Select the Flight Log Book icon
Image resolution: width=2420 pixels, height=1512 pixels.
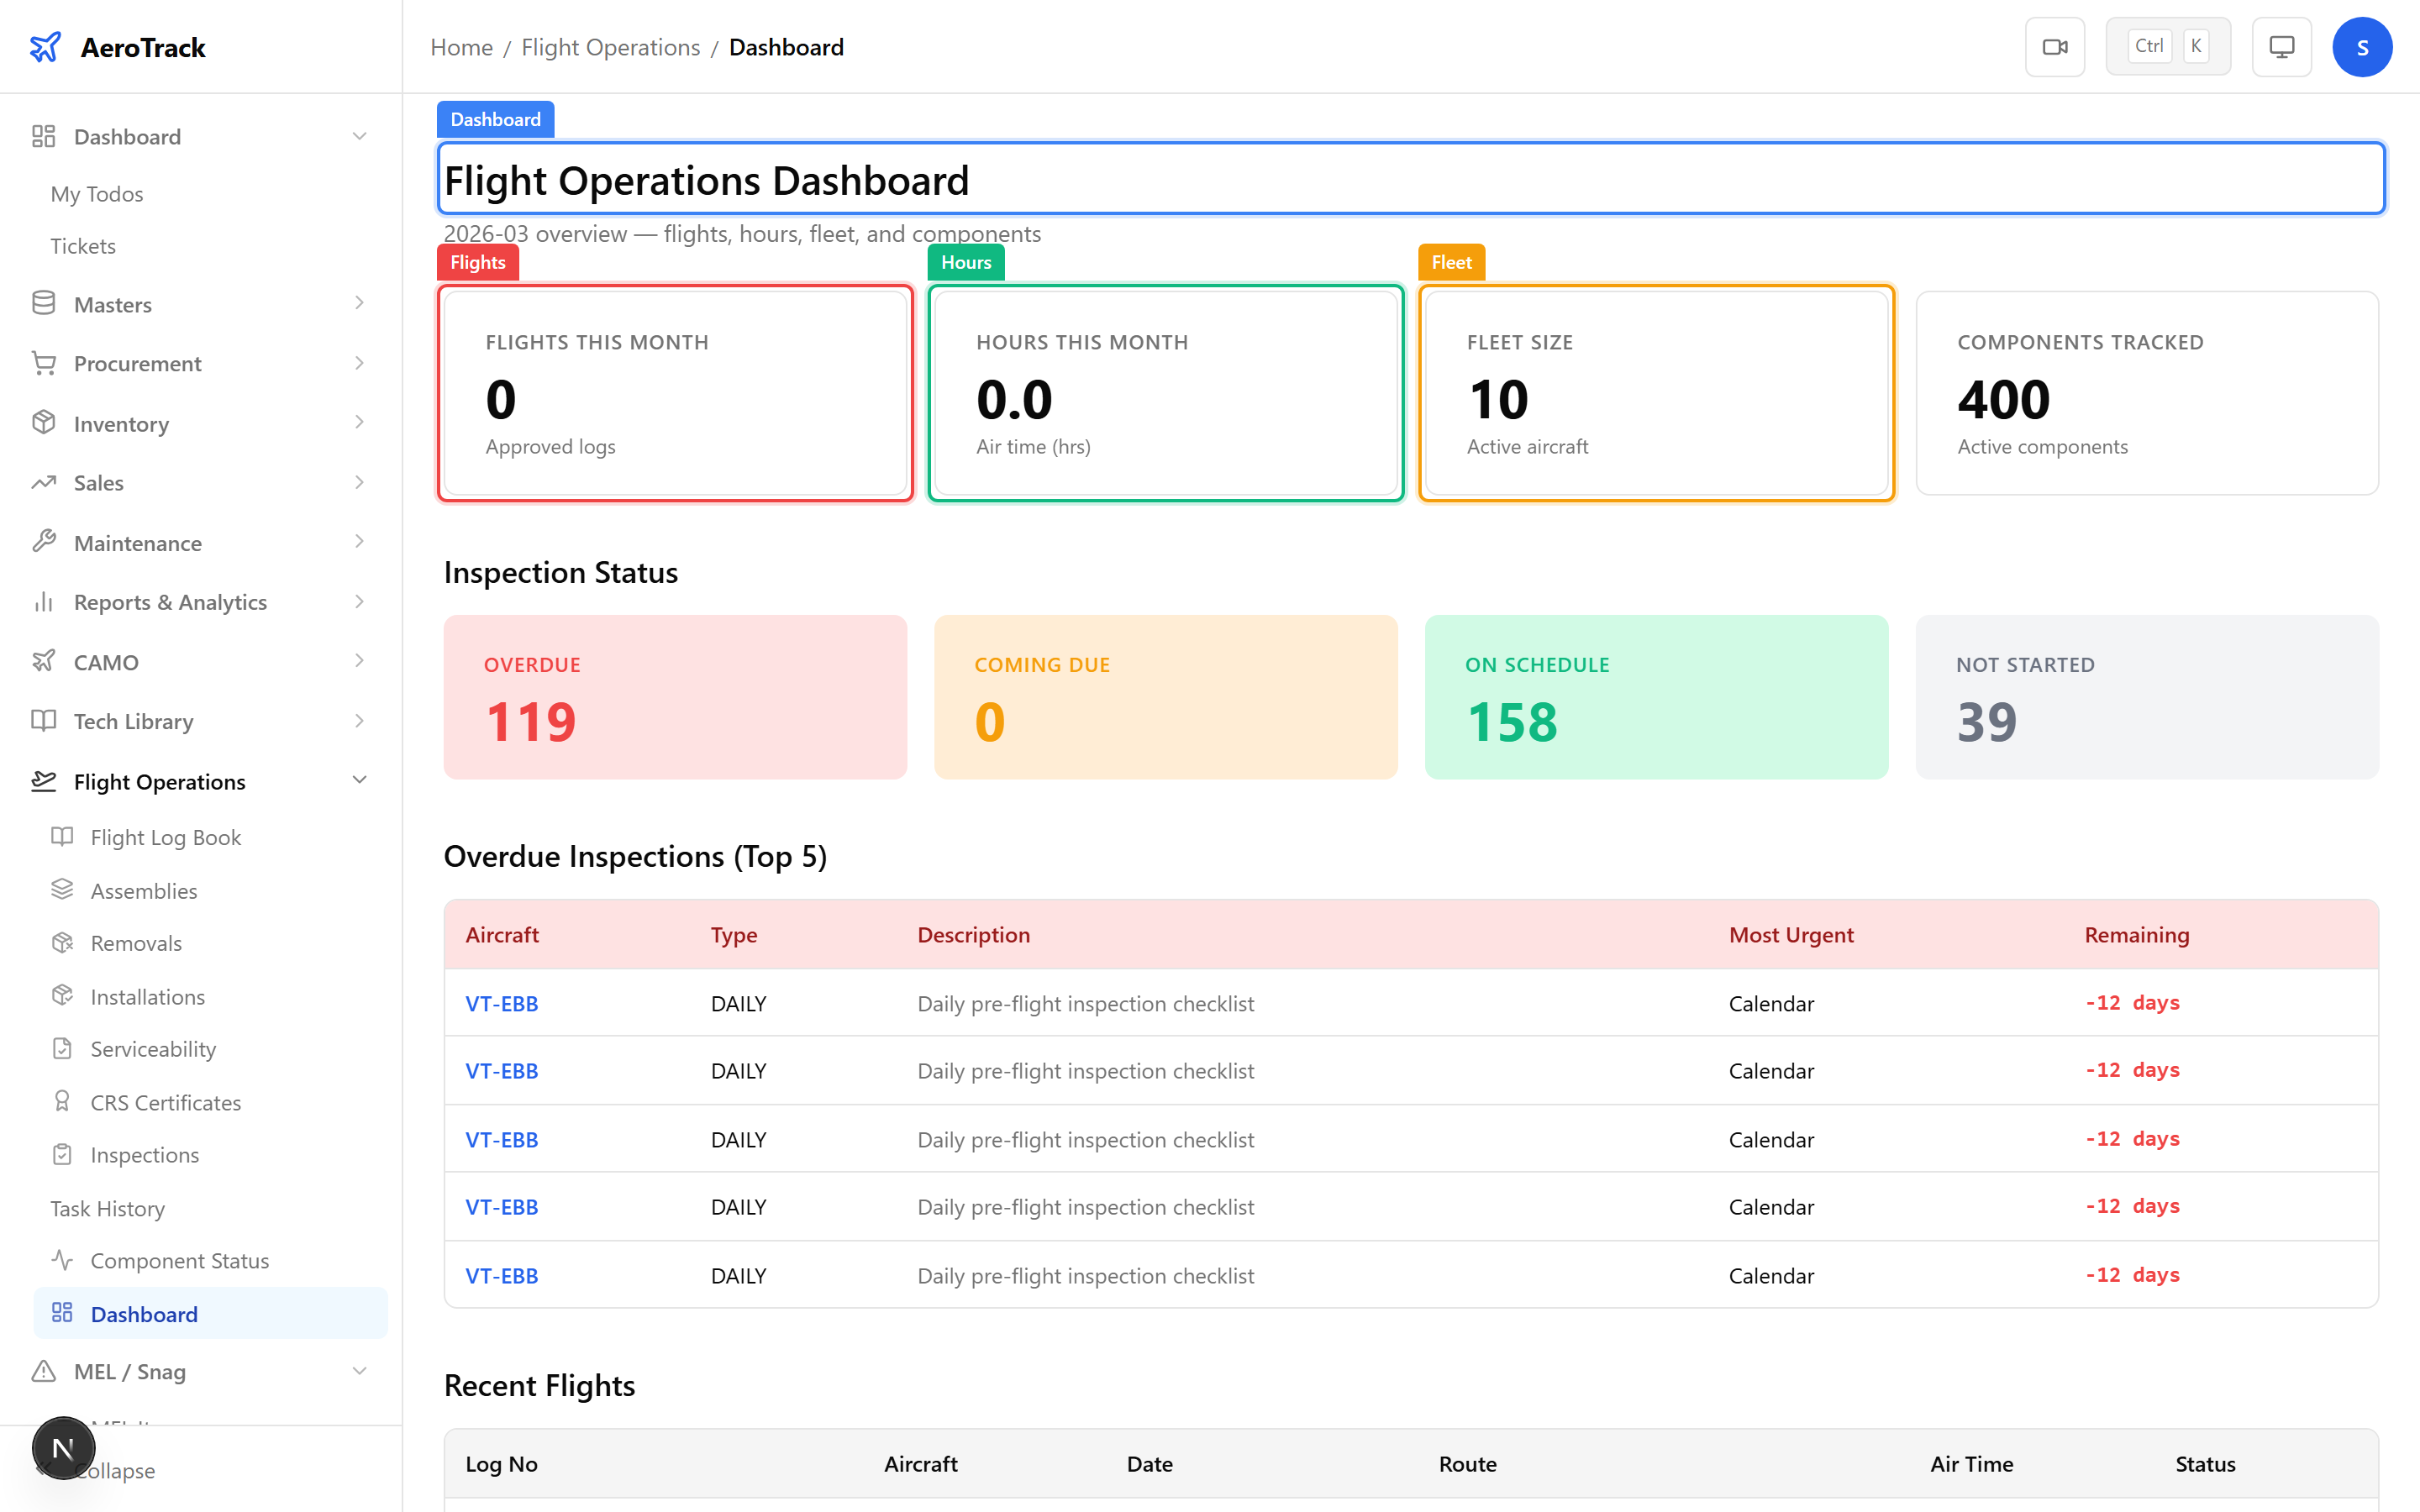click(x=63, y=837)
